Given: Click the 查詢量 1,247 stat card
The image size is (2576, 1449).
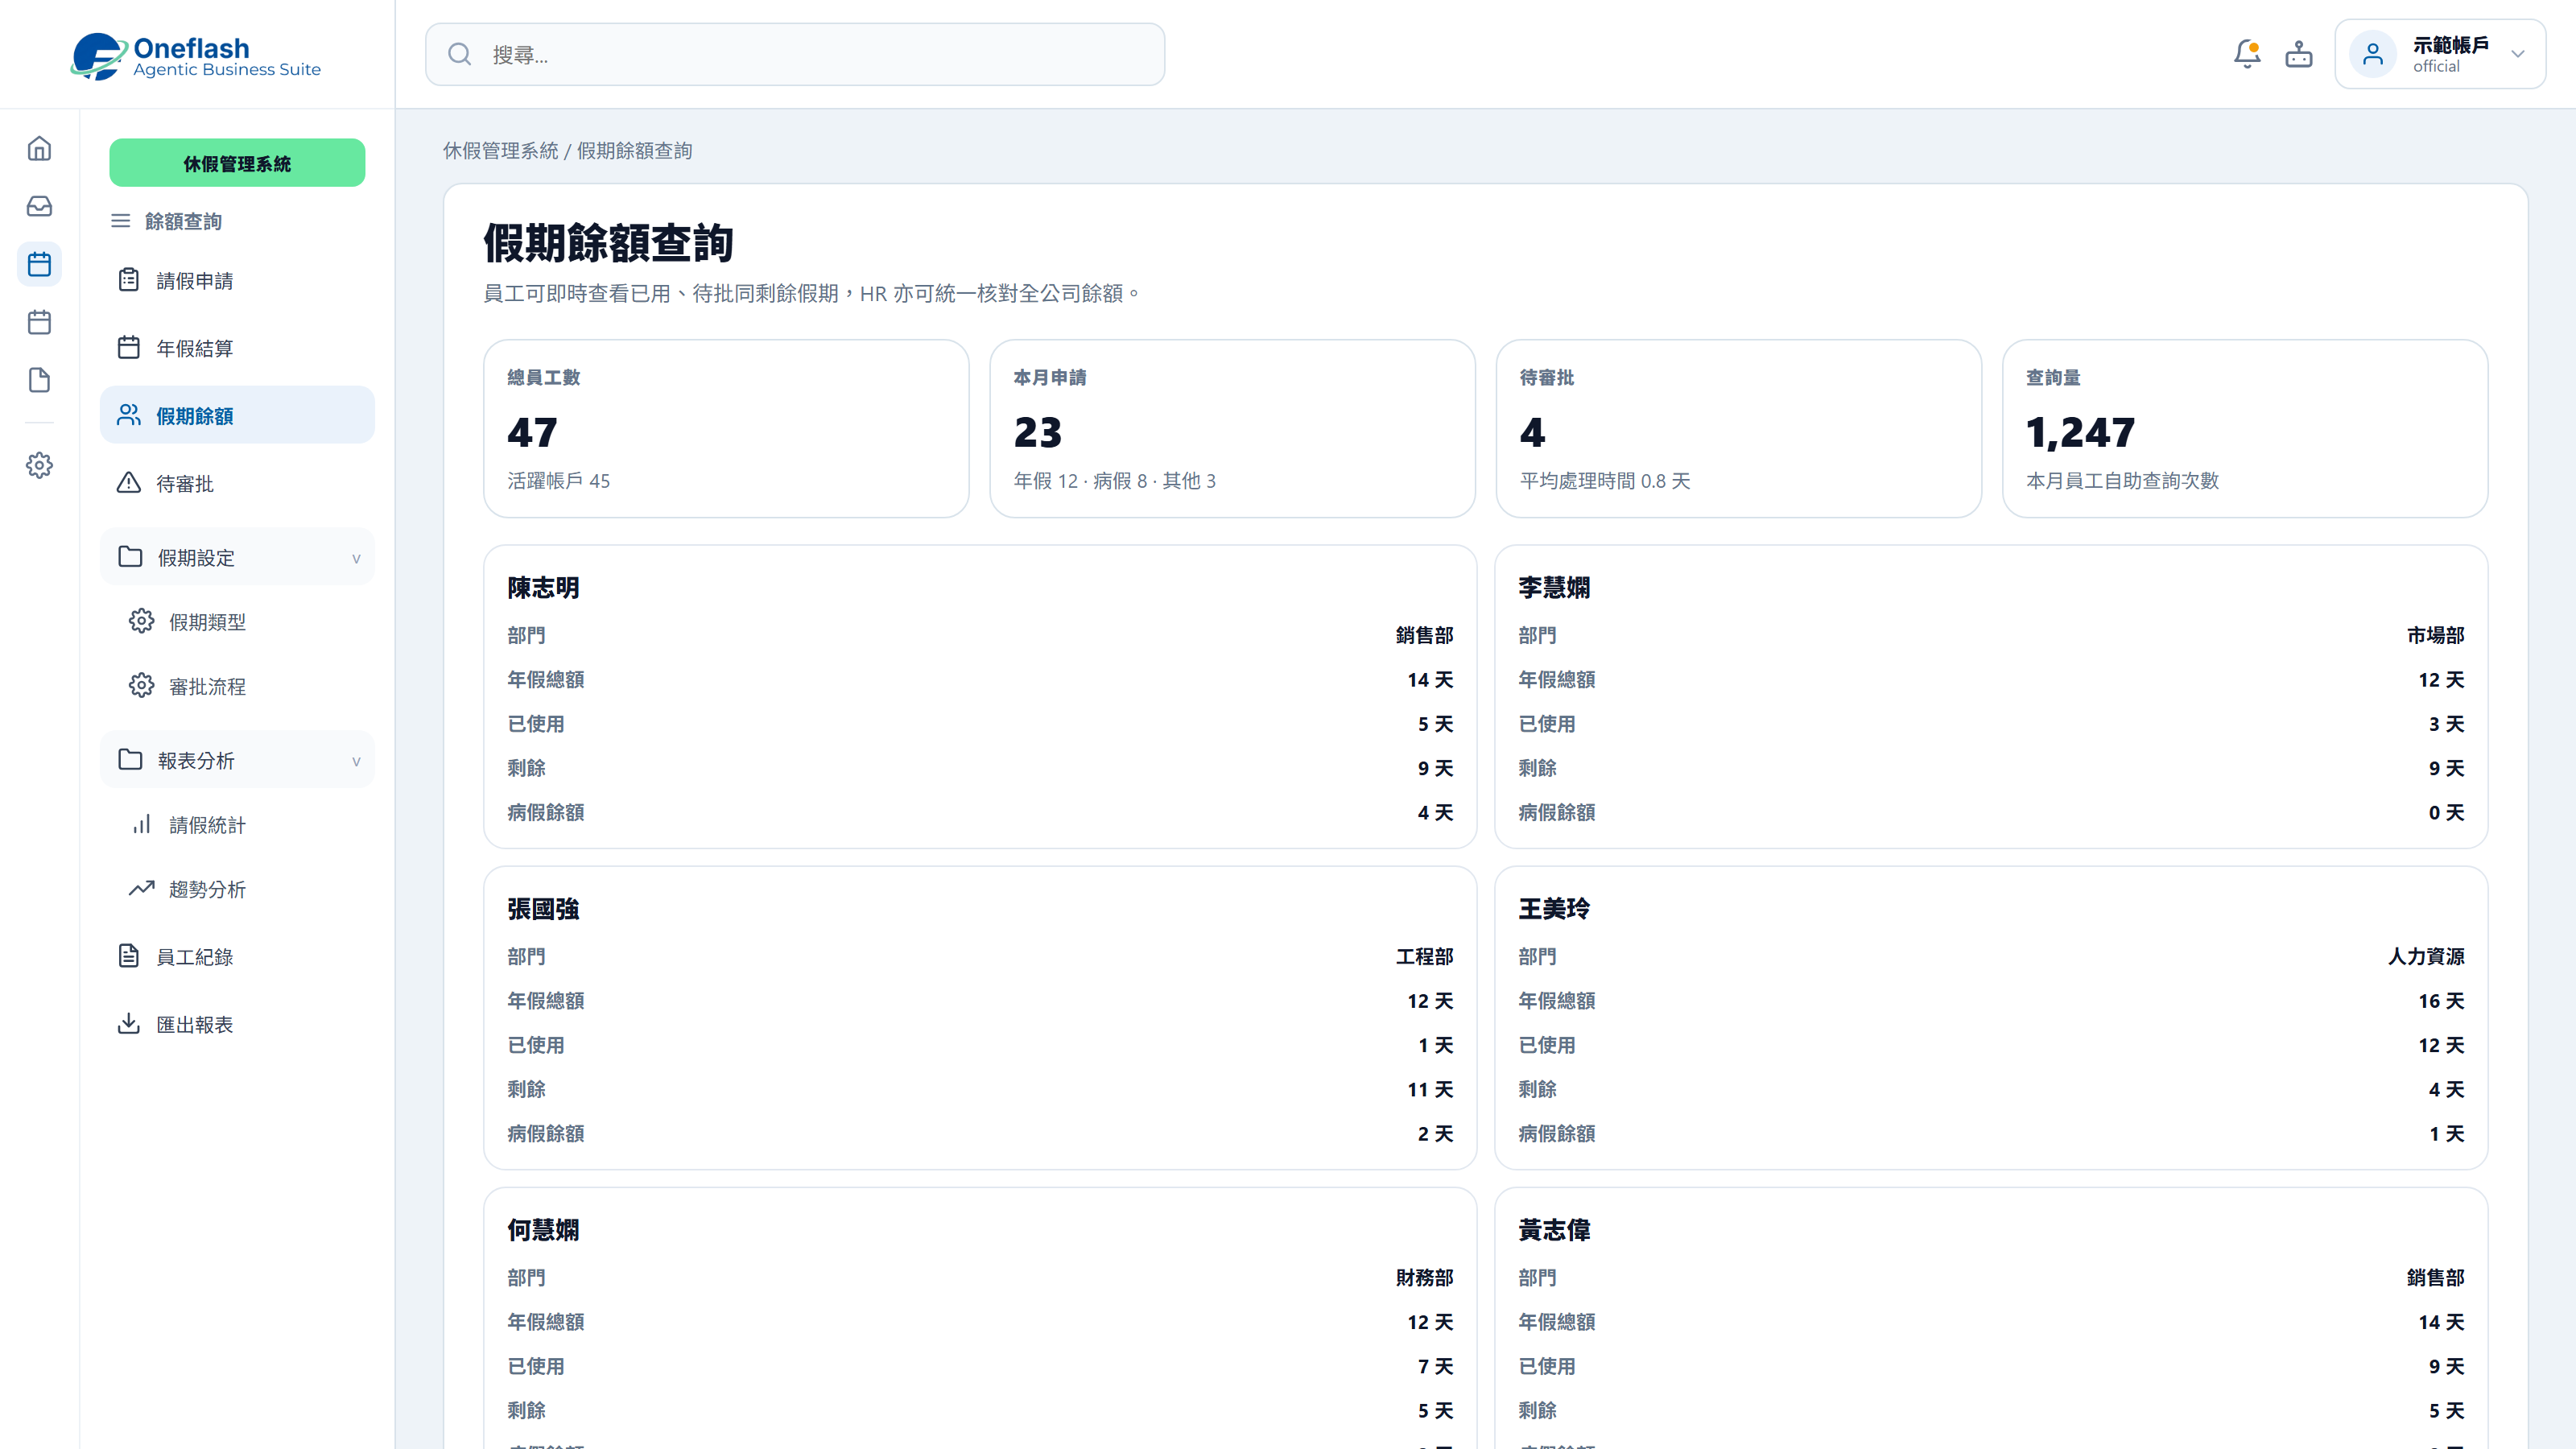Looking at the screenshot, I should 2245,428.
